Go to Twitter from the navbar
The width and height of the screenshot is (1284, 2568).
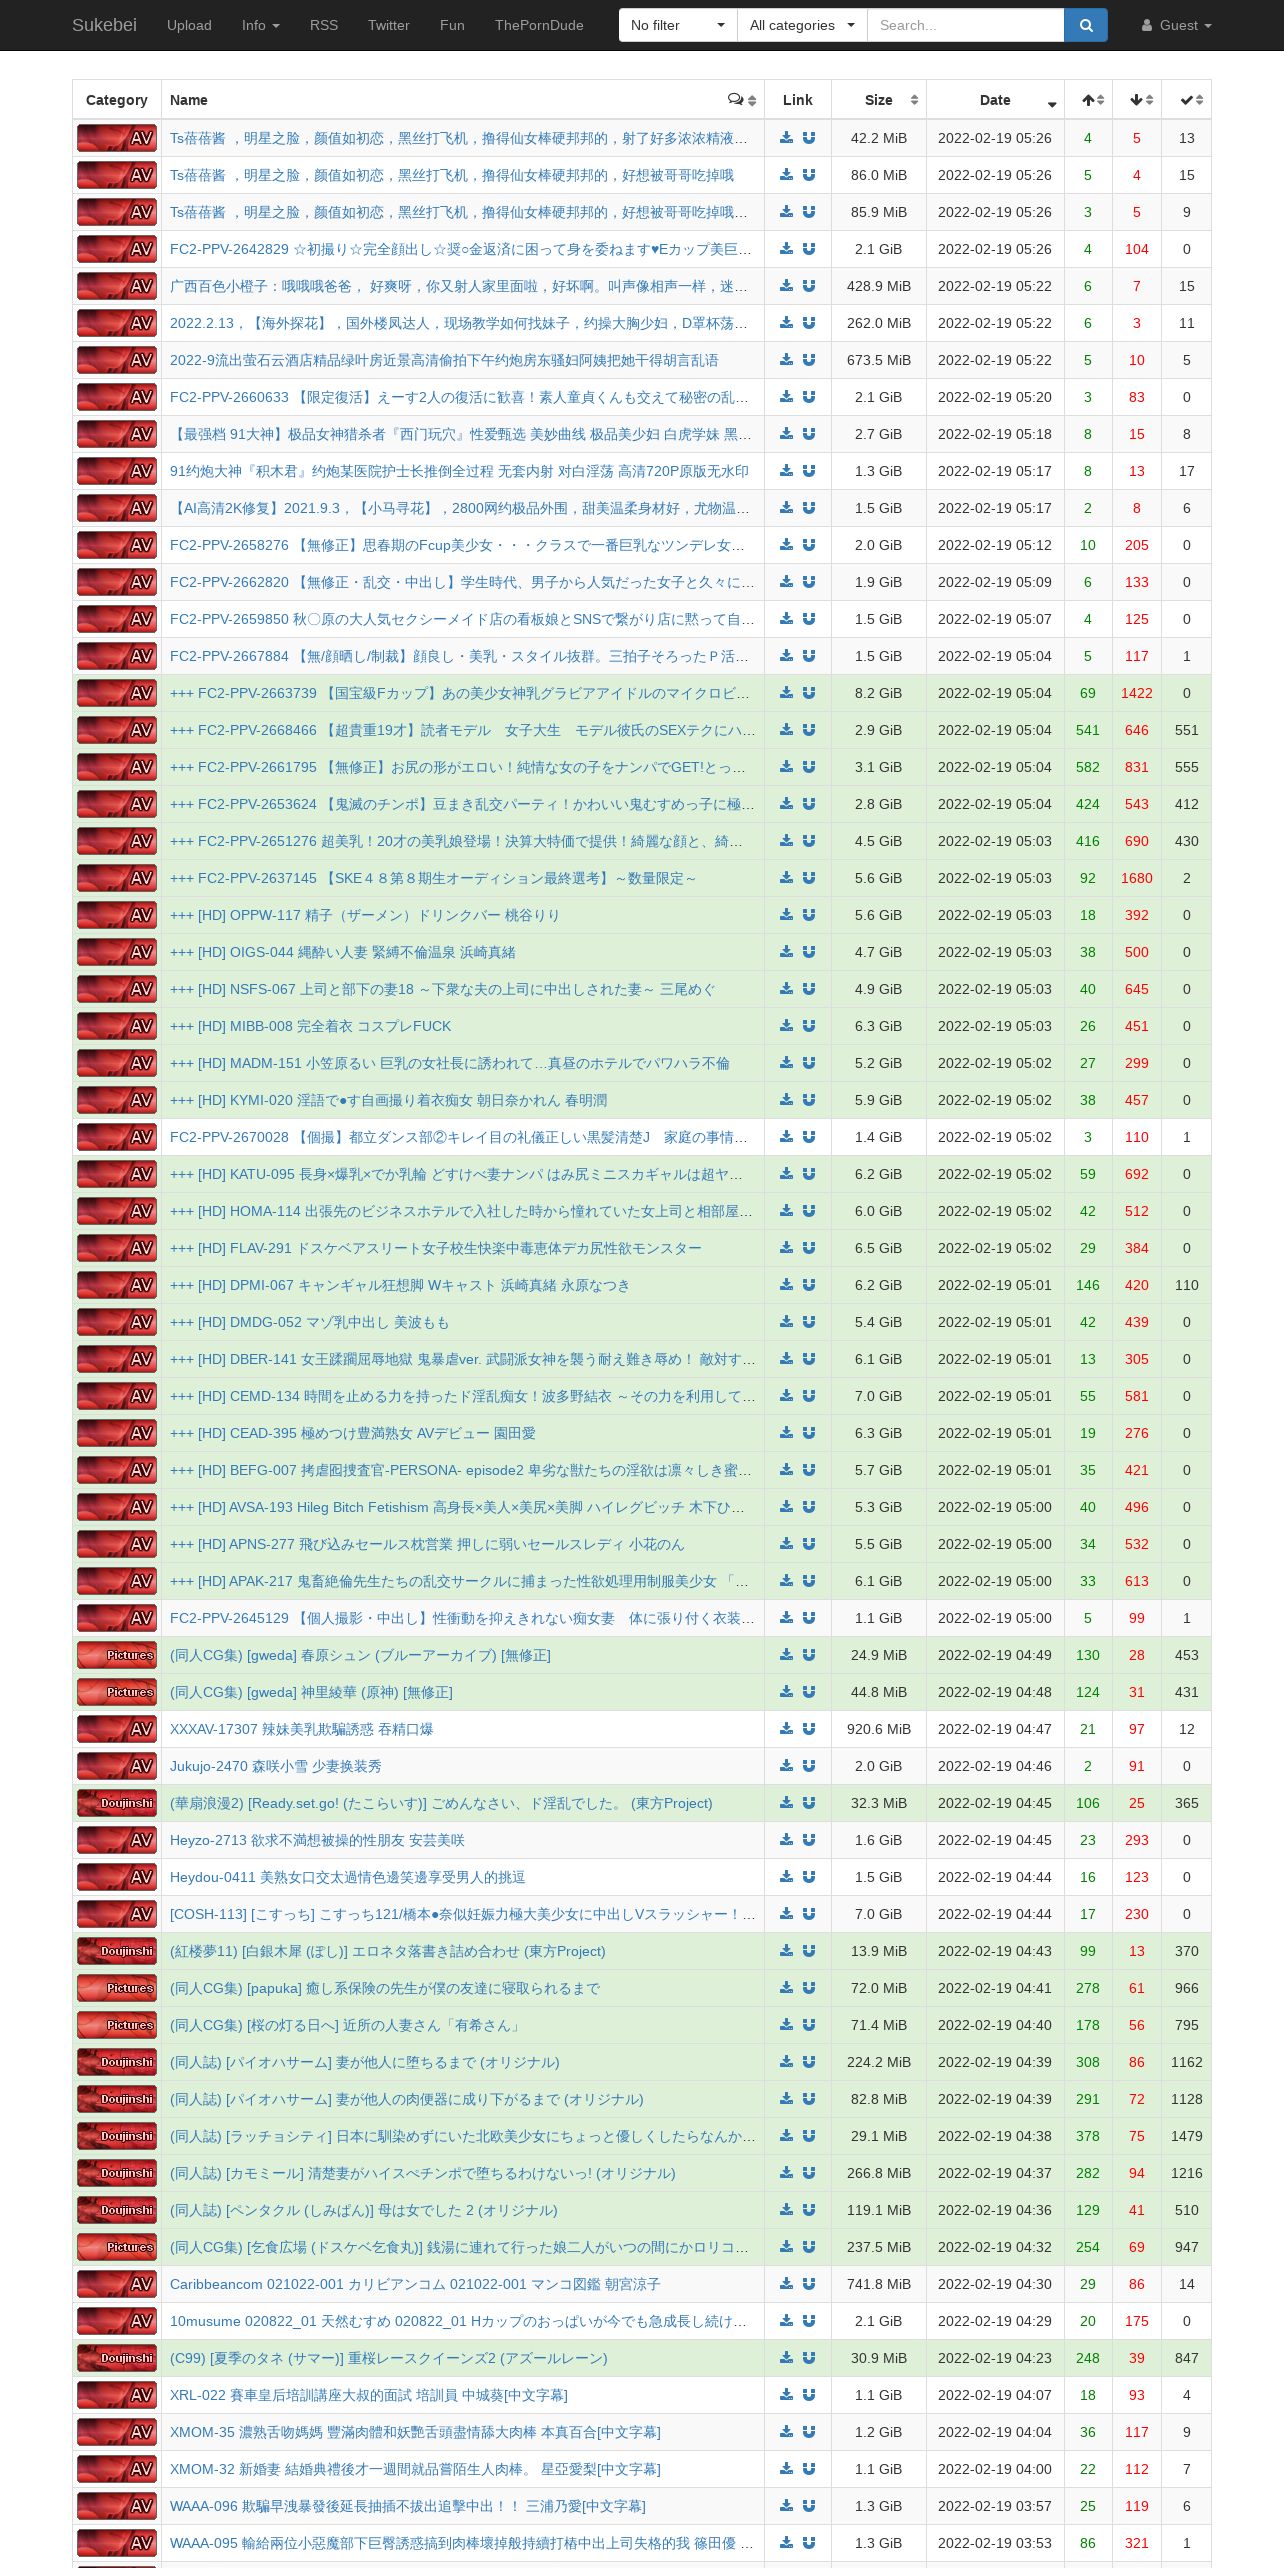click(x=389, y=25)
